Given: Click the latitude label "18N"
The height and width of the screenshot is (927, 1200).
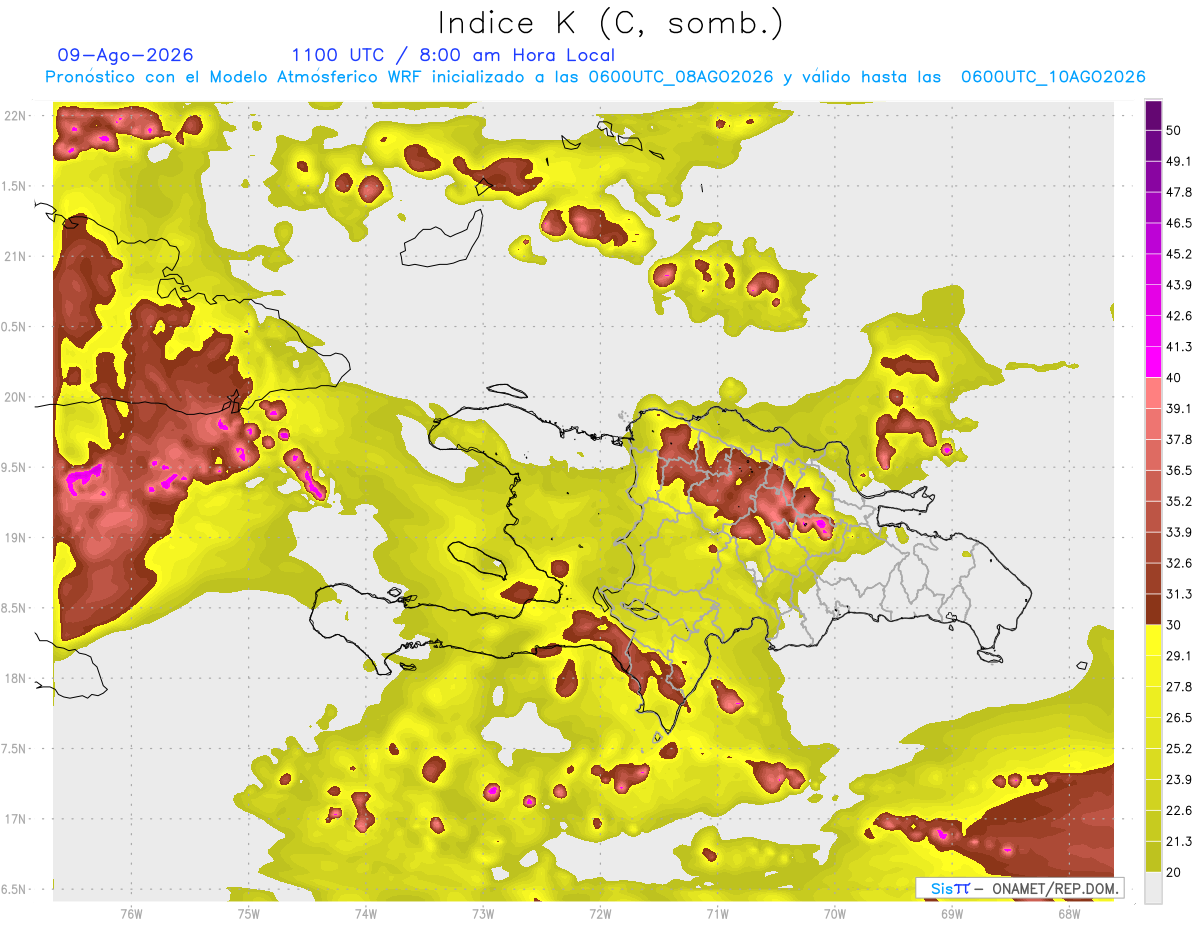Looking at the screenshot, I should 15,679.
